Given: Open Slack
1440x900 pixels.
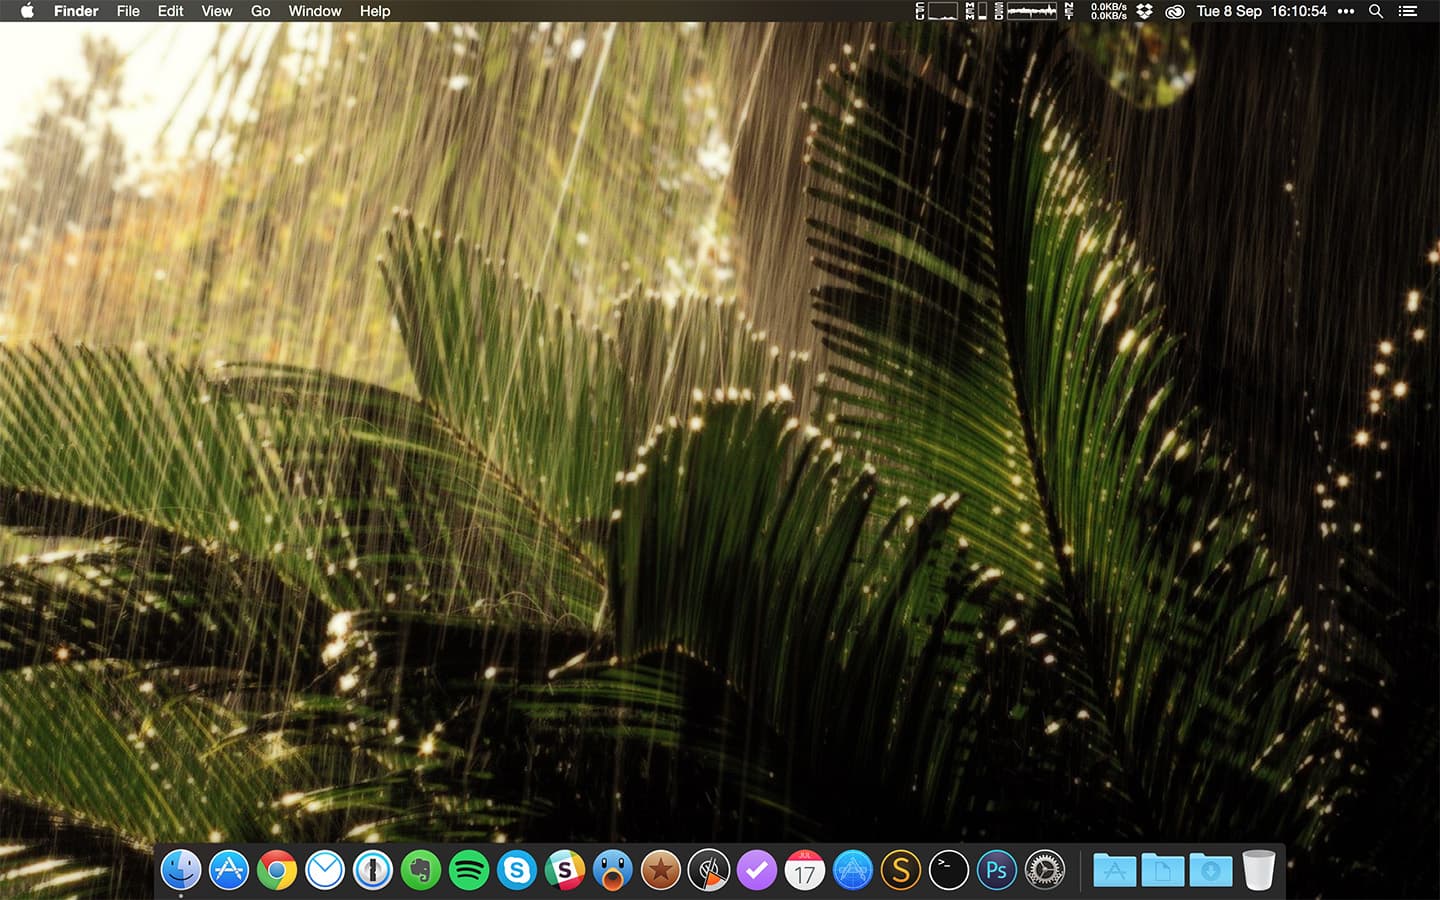Looking at the screenshot, I should (564, 870).
